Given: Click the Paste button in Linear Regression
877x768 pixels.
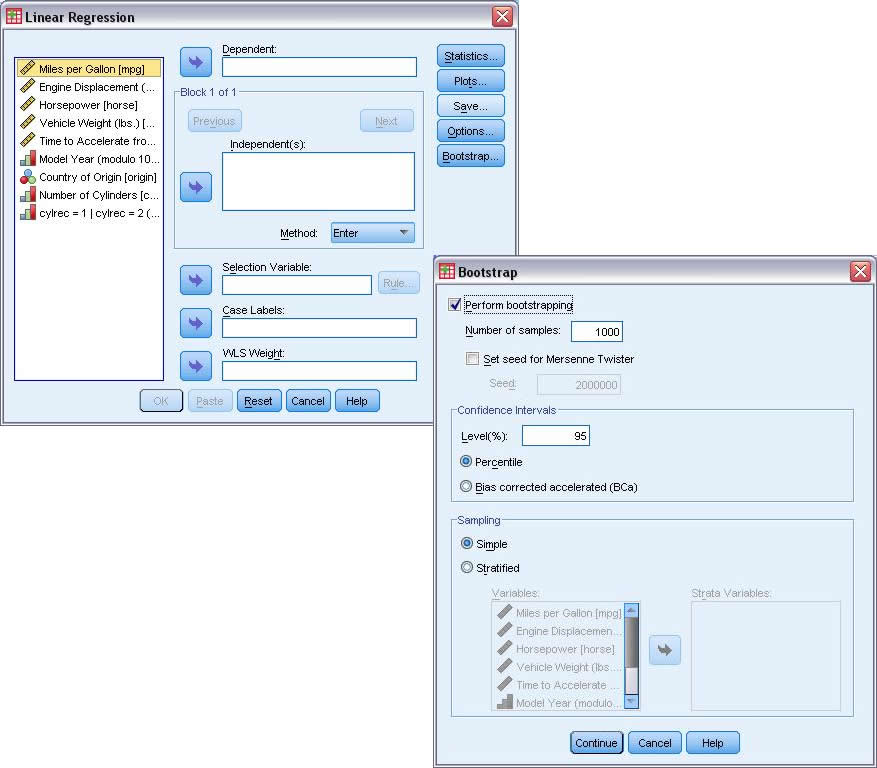Looking at the screenshot, I should point(210,401).
